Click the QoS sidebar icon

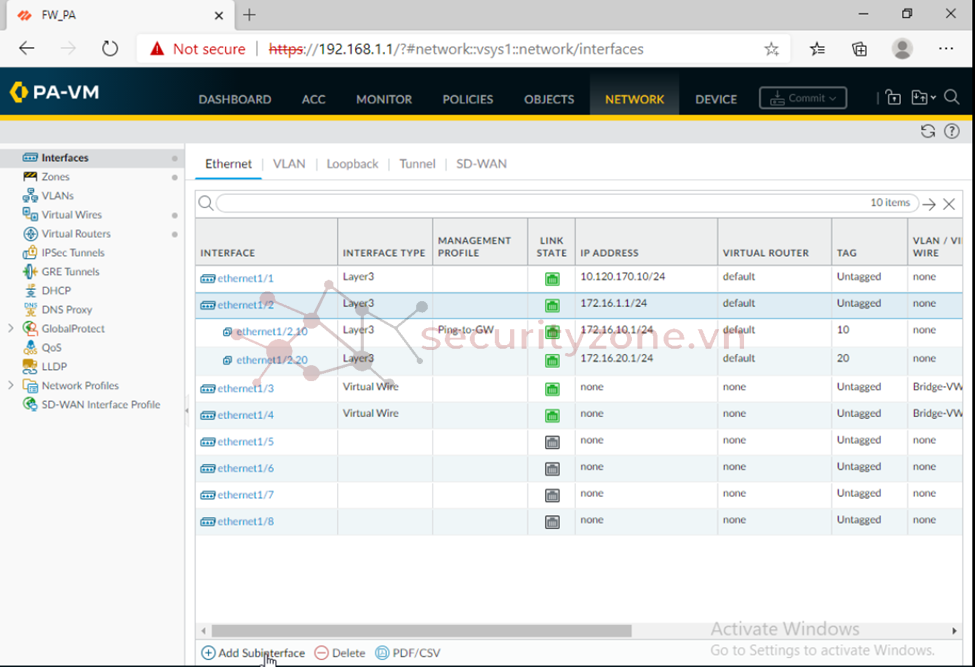30,347
